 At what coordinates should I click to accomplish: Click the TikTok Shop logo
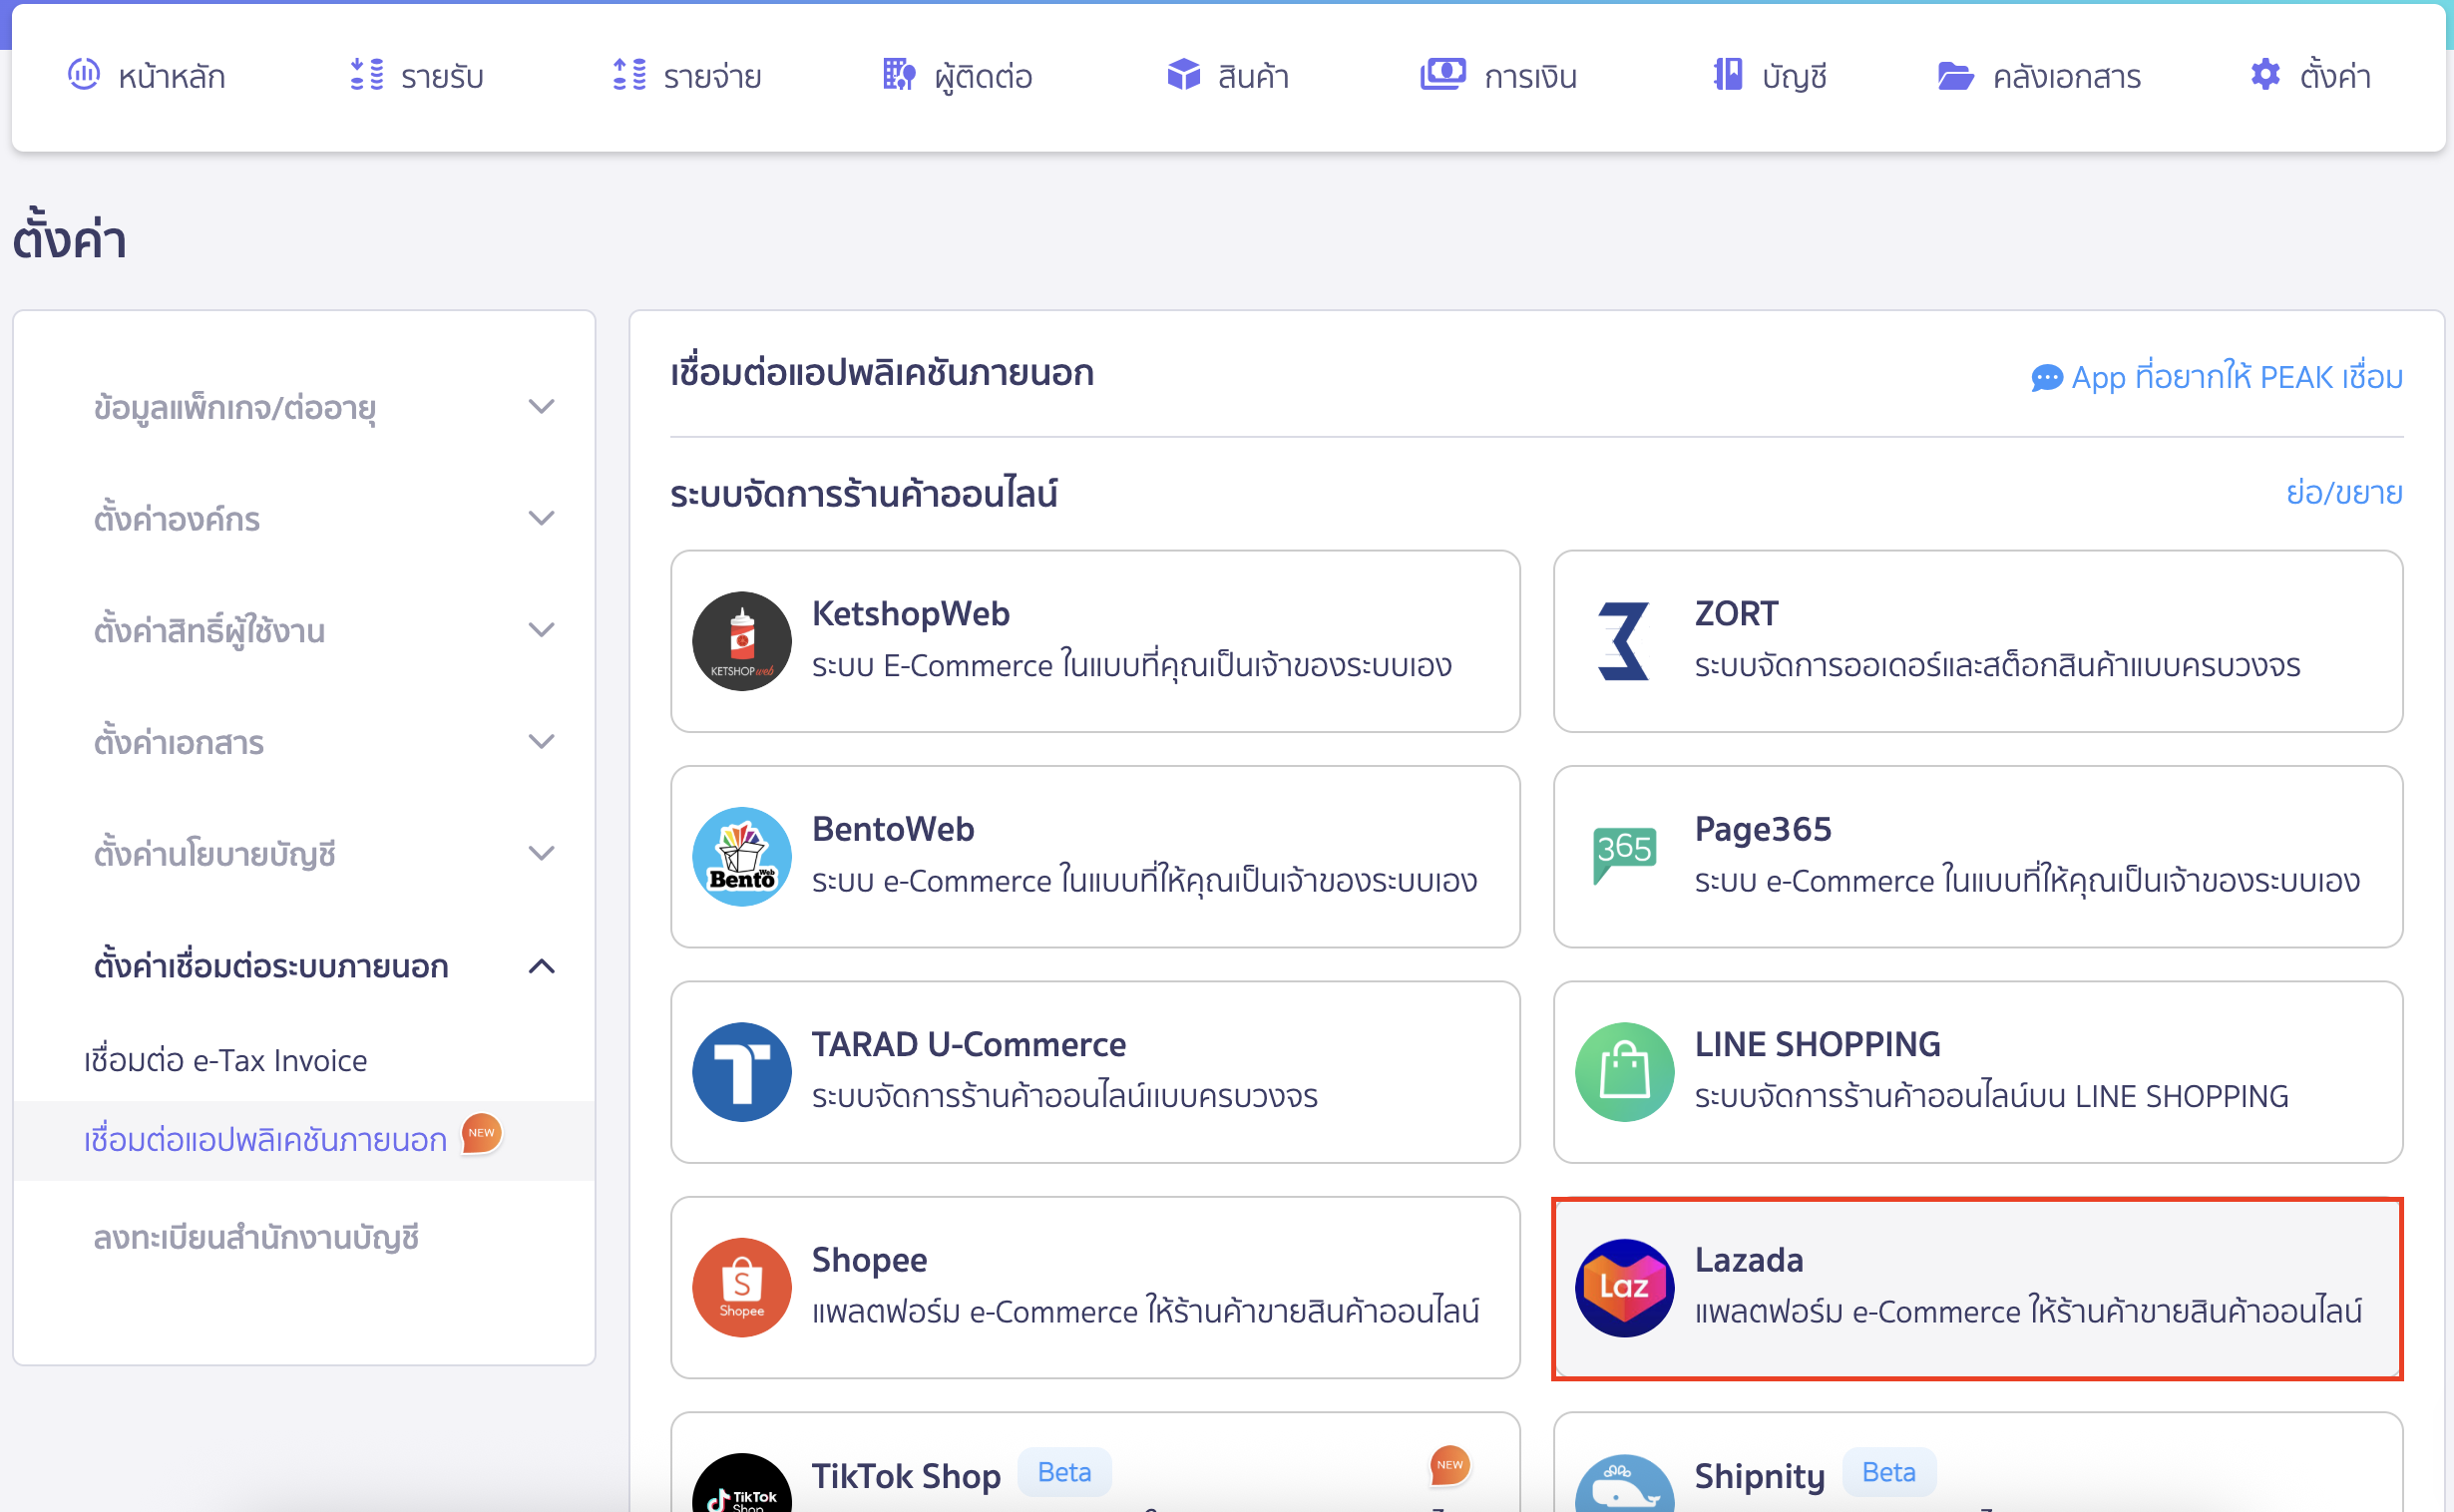coord(742,1484)
